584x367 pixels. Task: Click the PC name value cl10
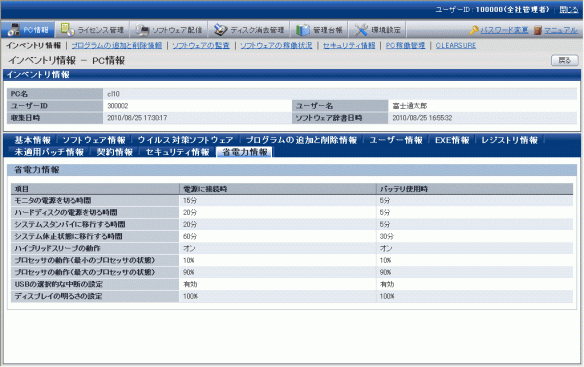114,94
